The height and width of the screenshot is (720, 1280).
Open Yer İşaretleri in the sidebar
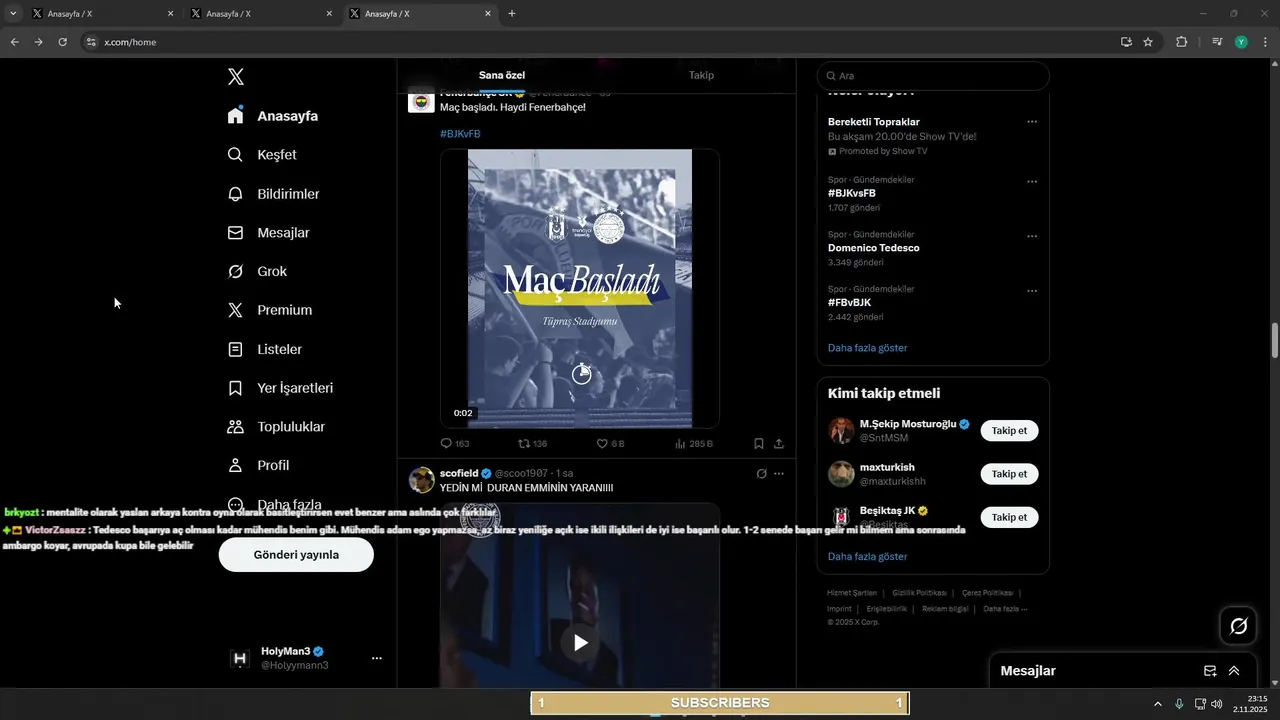coord(280,388)
